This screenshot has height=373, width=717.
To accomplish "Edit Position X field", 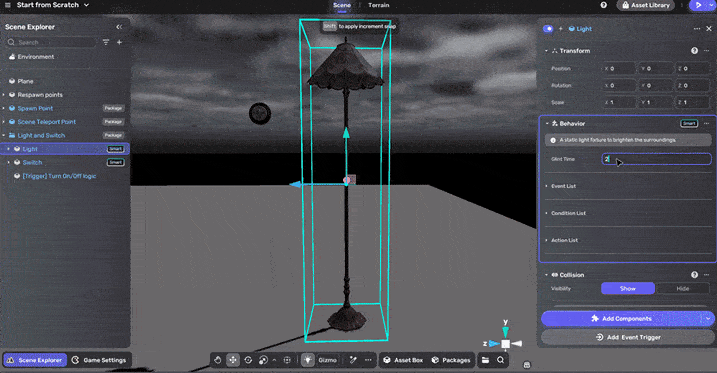I will click(x=619, y=69).
